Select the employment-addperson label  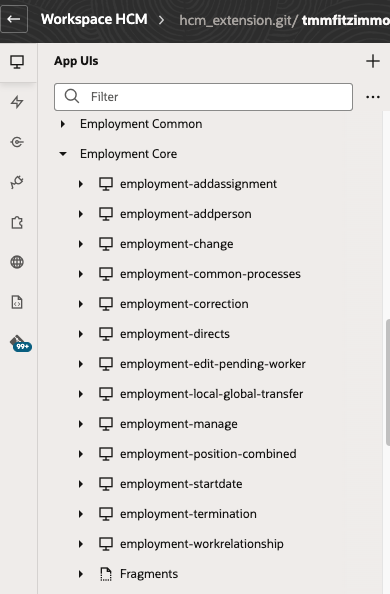(x=186, y=214)
